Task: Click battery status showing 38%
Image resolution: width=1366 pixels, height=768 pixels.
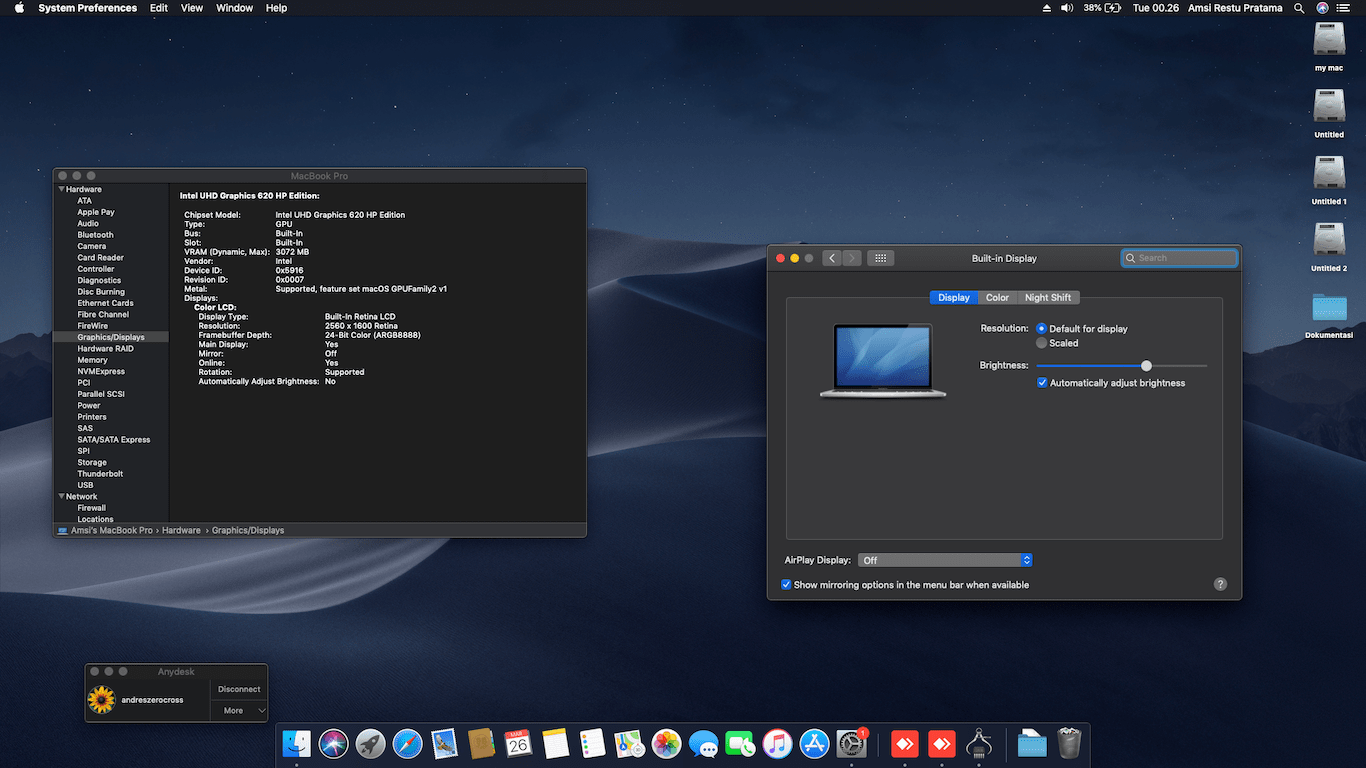Action: pyautogui.click(x=1101, y=8)
